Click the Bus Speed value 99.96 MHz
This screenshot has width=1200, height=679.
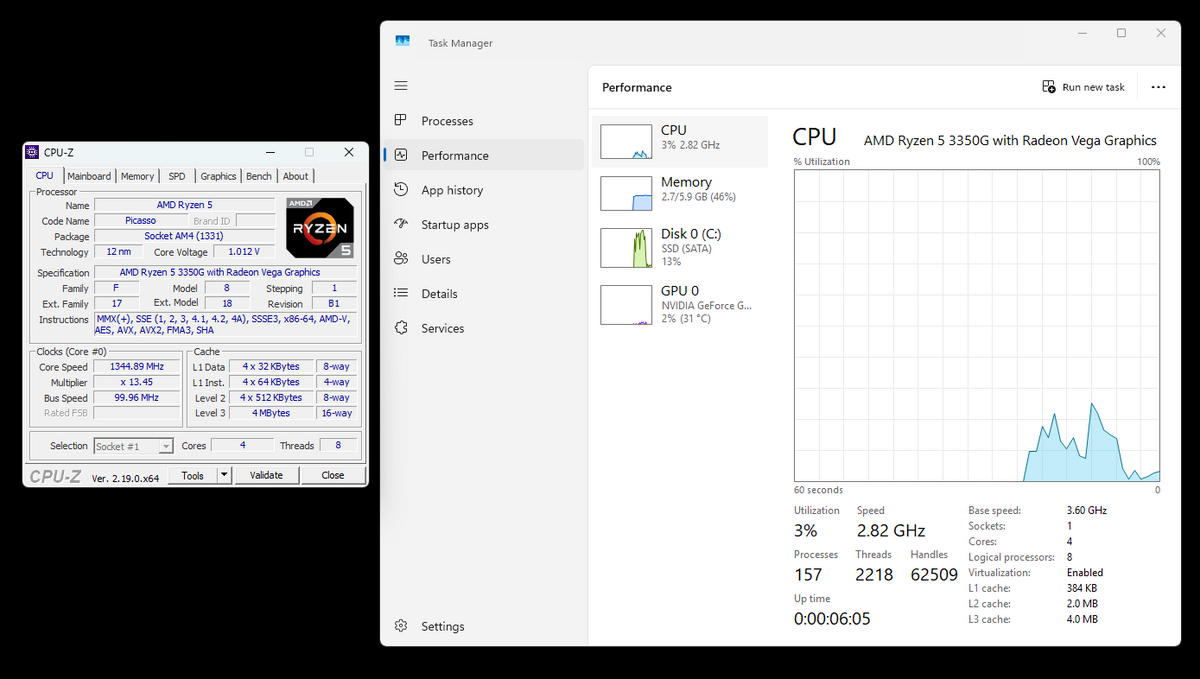point(136,398)
